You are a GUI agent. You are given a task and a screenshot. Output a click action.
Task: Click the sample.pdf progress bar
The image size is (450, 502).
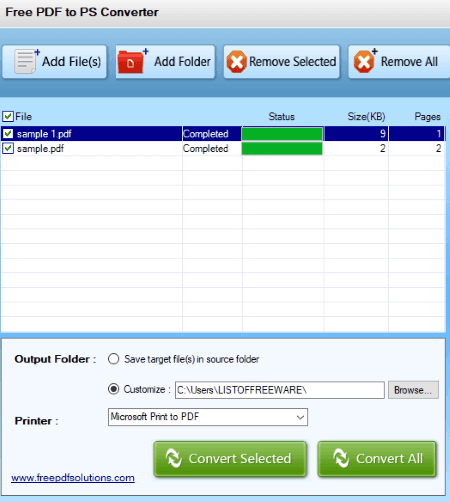pos(282,148)
